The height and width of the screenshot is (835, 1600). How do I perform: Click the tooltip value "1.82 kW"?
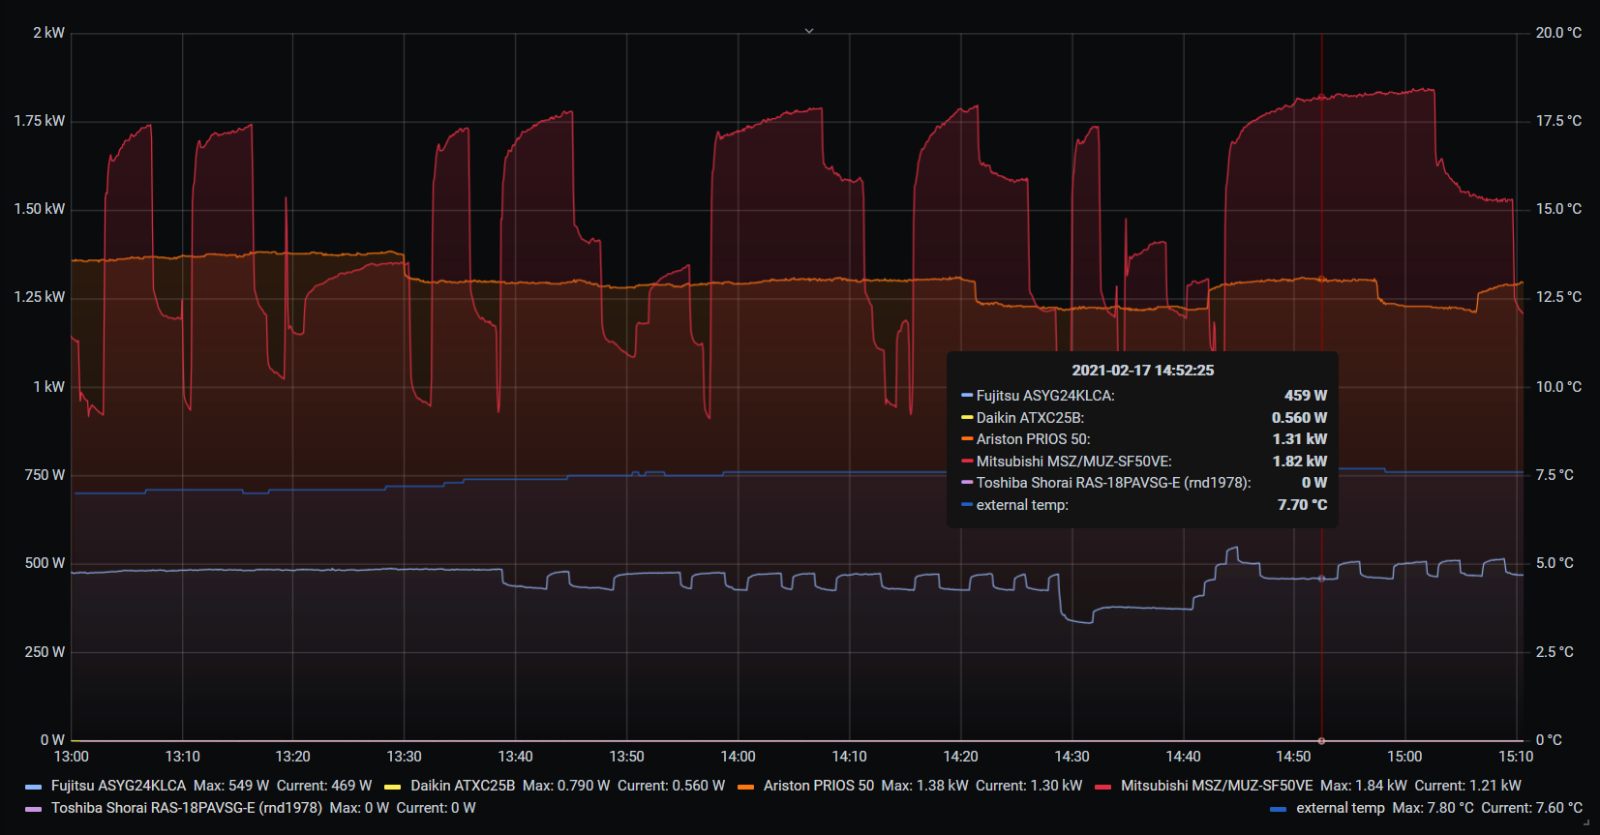tap(1300, 461)
